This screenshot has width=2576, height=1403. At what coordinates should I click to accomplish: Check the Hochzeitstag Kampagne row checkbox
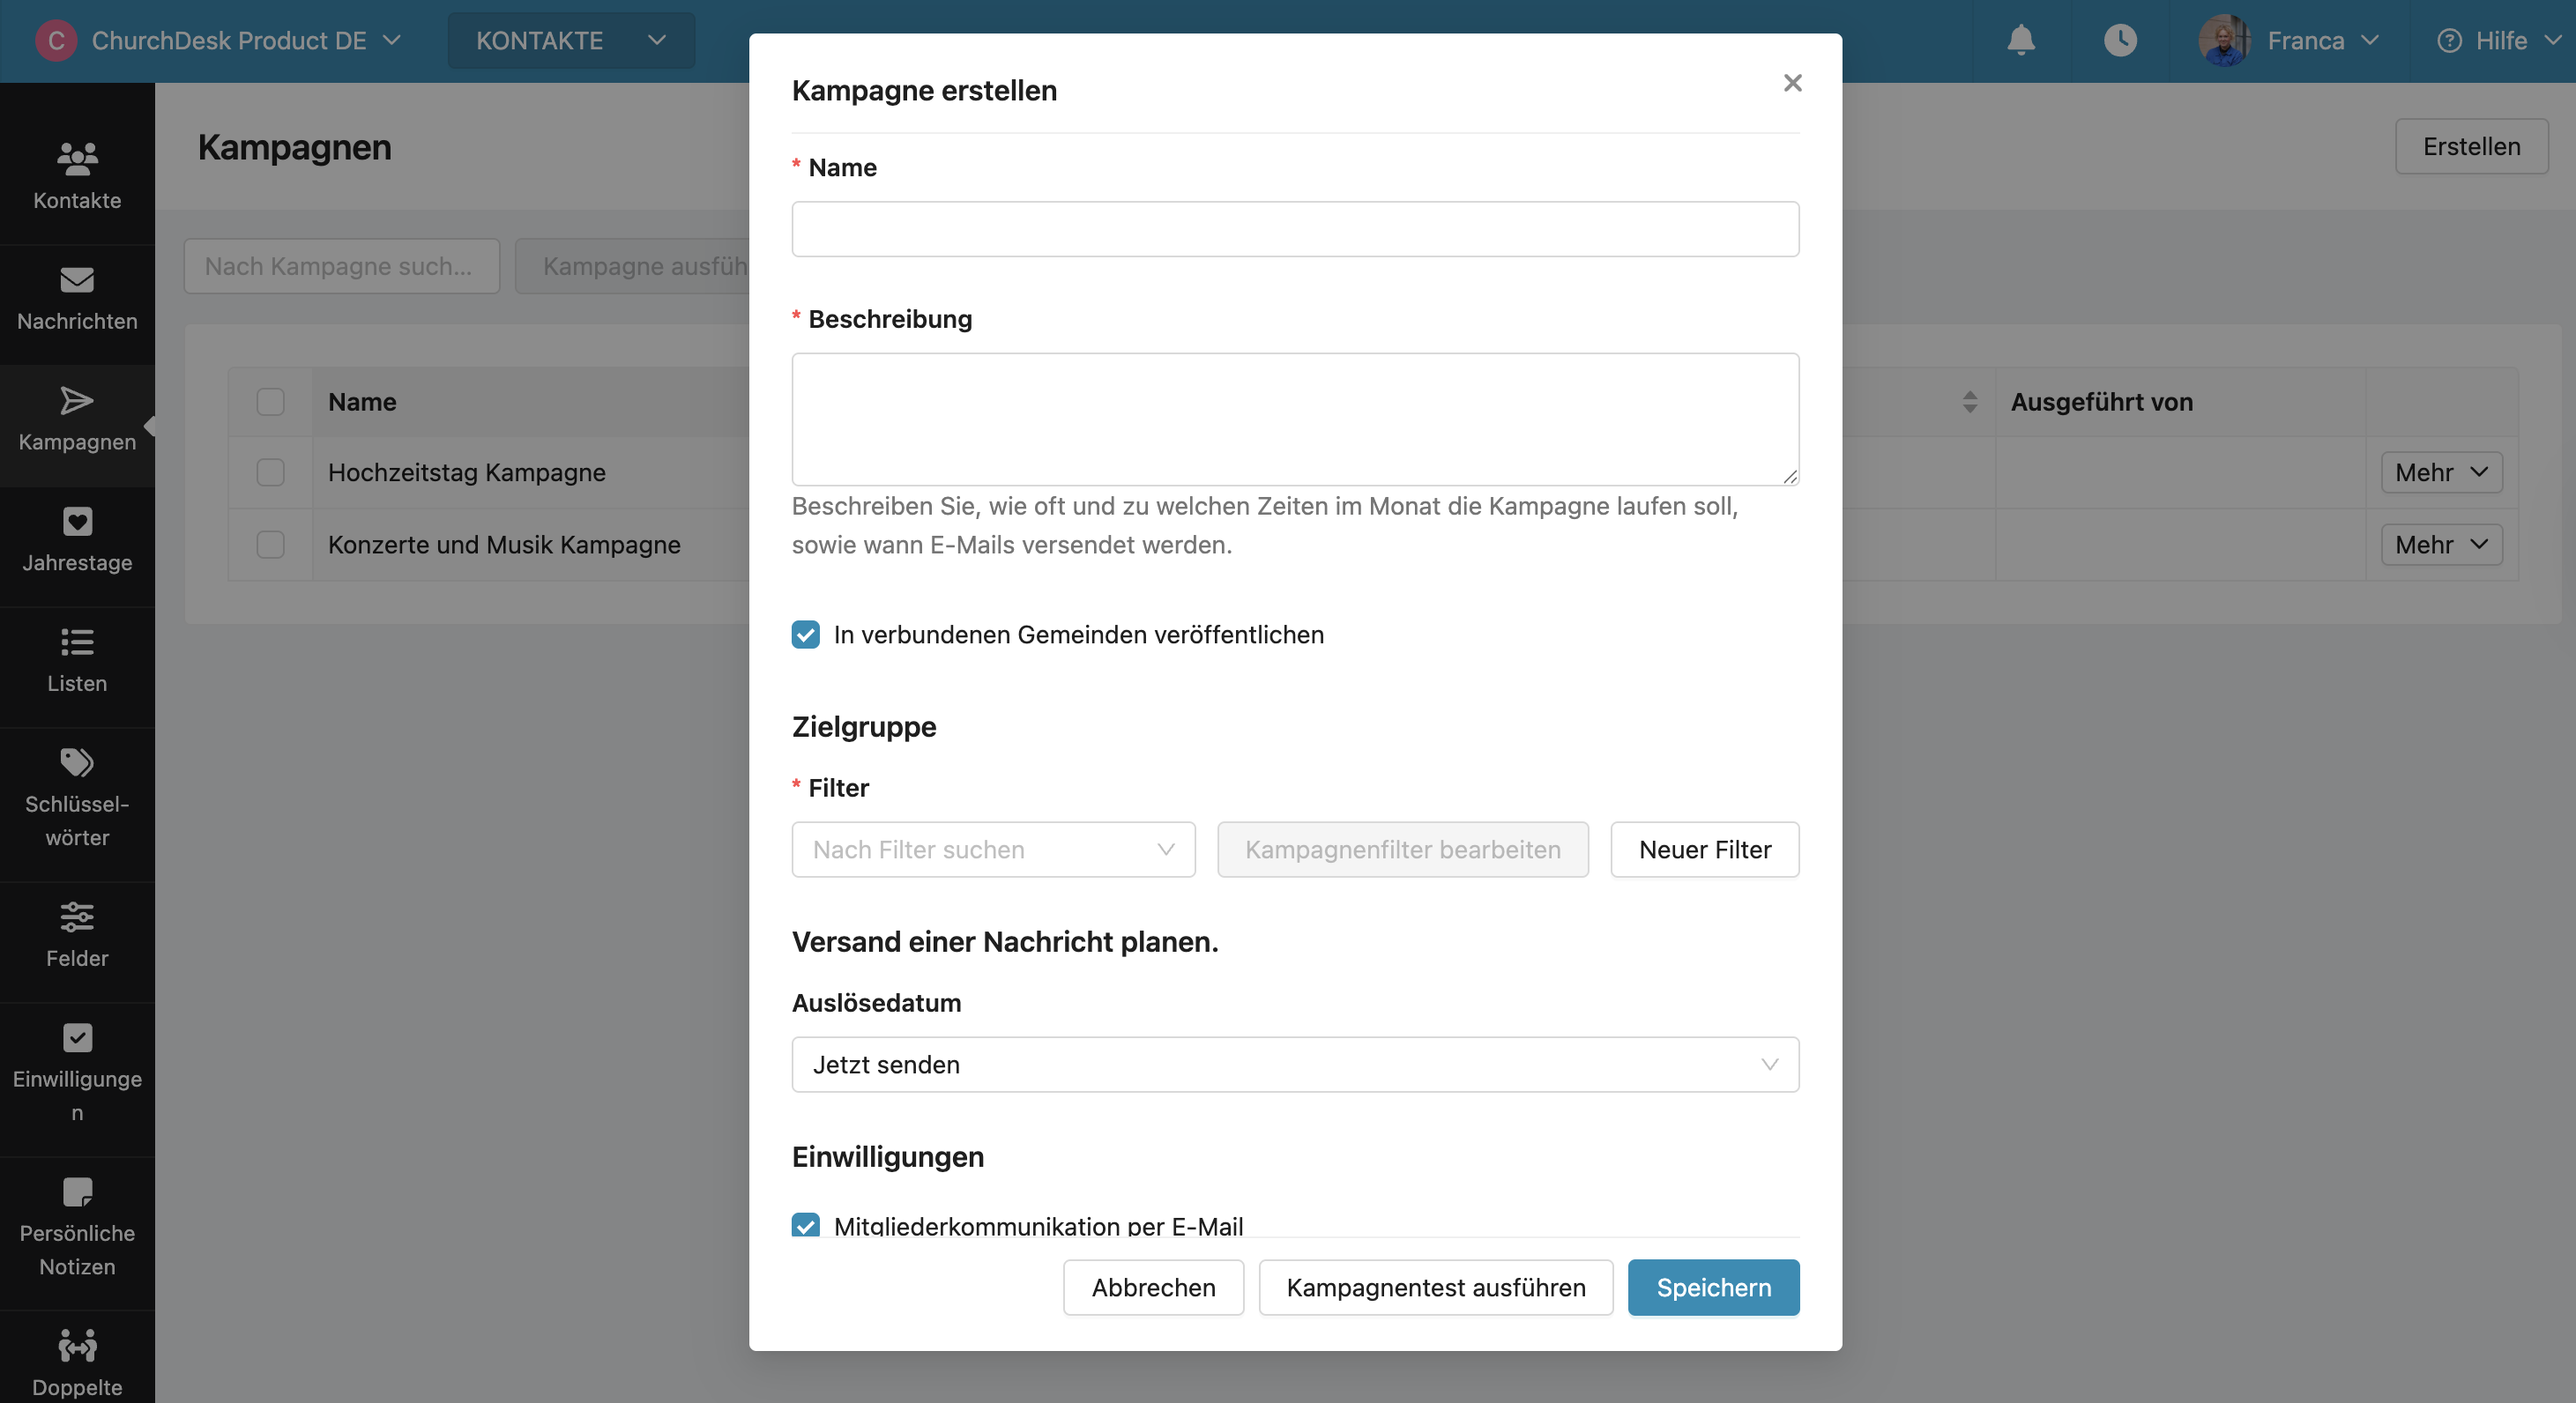(x=270, y=472)
